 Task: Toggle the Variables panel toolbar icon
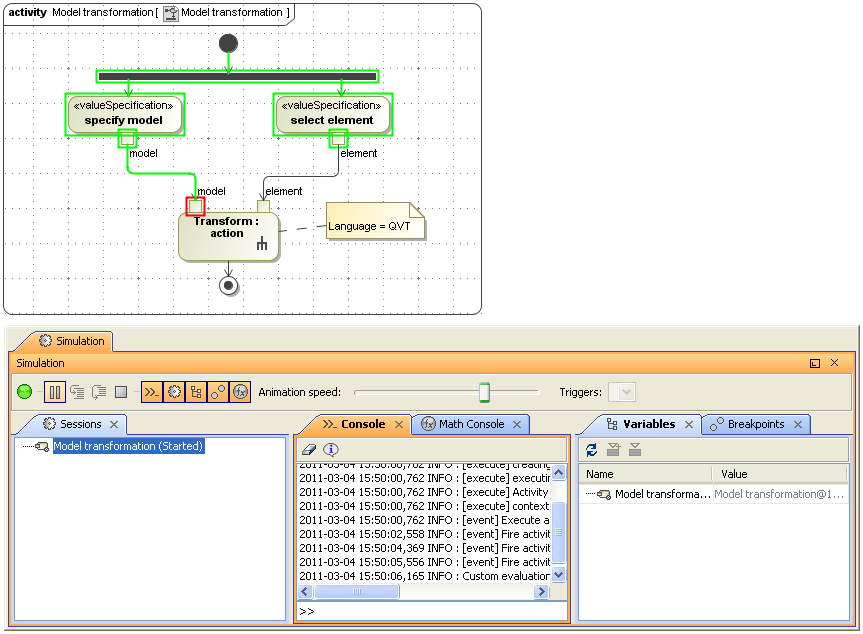pyautogui.click(x=196, y=392)
